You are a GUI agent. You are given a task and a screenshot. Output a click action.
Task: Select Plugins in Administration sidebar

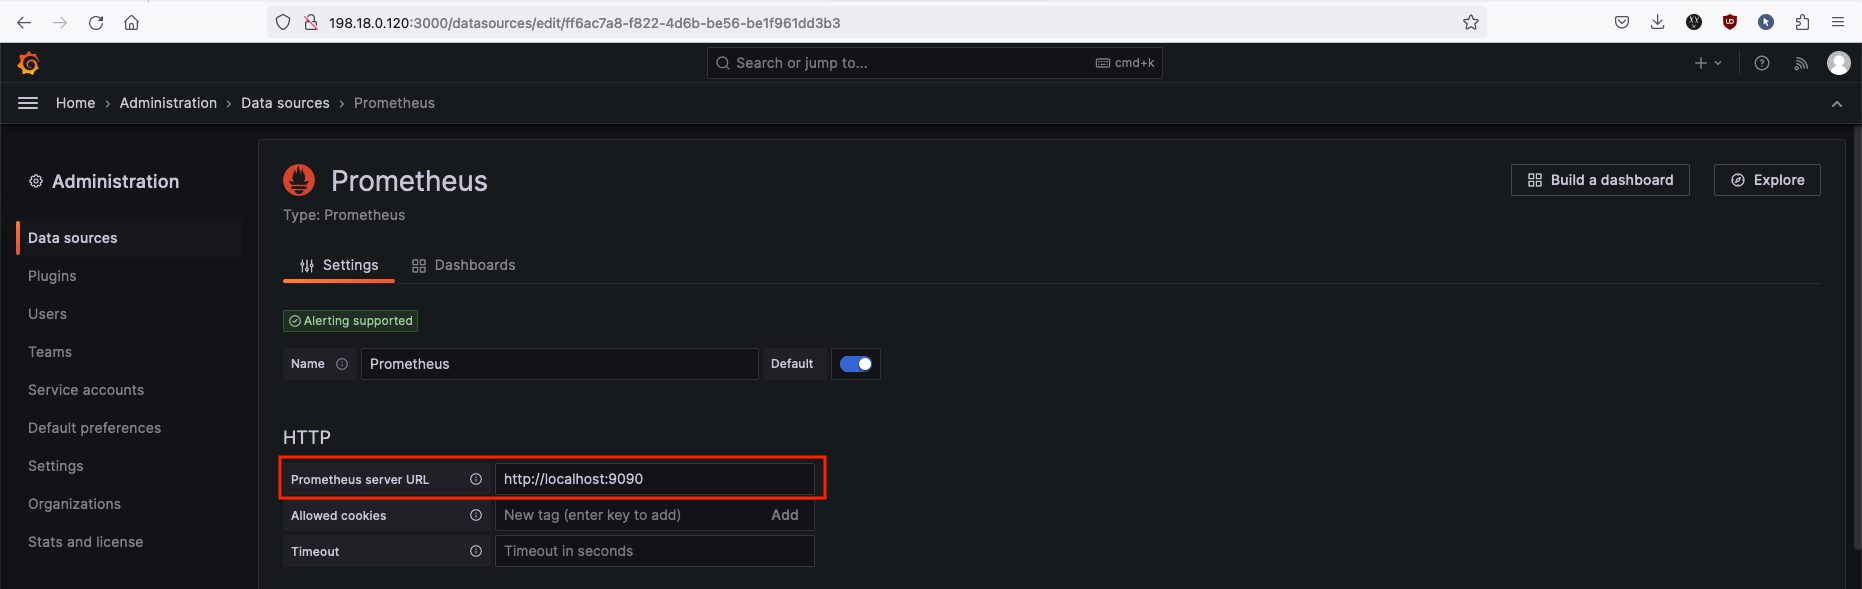click(52, 276)
